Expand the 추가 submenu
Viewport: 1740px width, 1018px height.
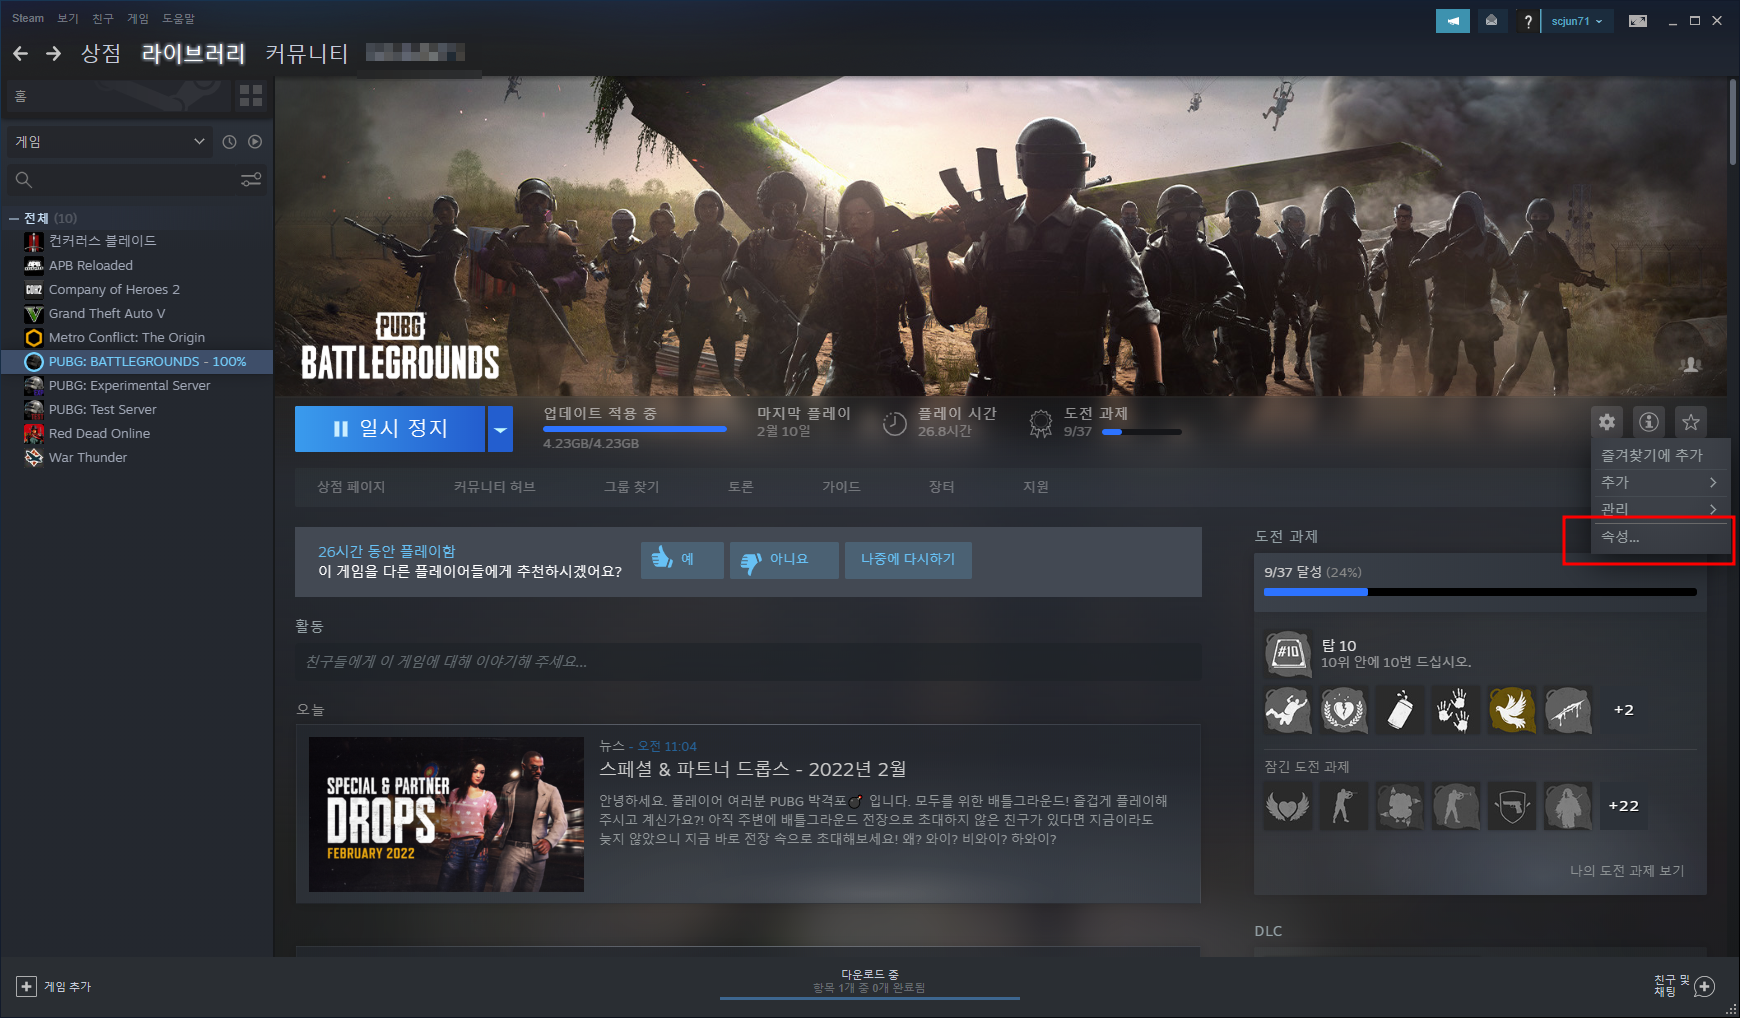click(1660, 482)
